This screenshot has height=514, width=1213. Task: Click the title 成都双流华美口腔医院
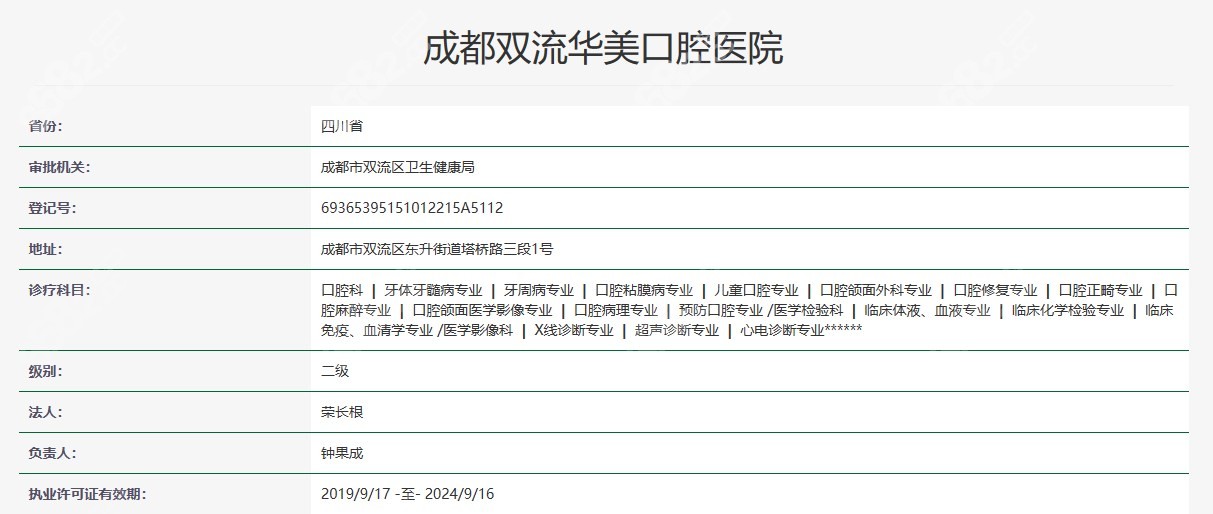pos(604,49)
